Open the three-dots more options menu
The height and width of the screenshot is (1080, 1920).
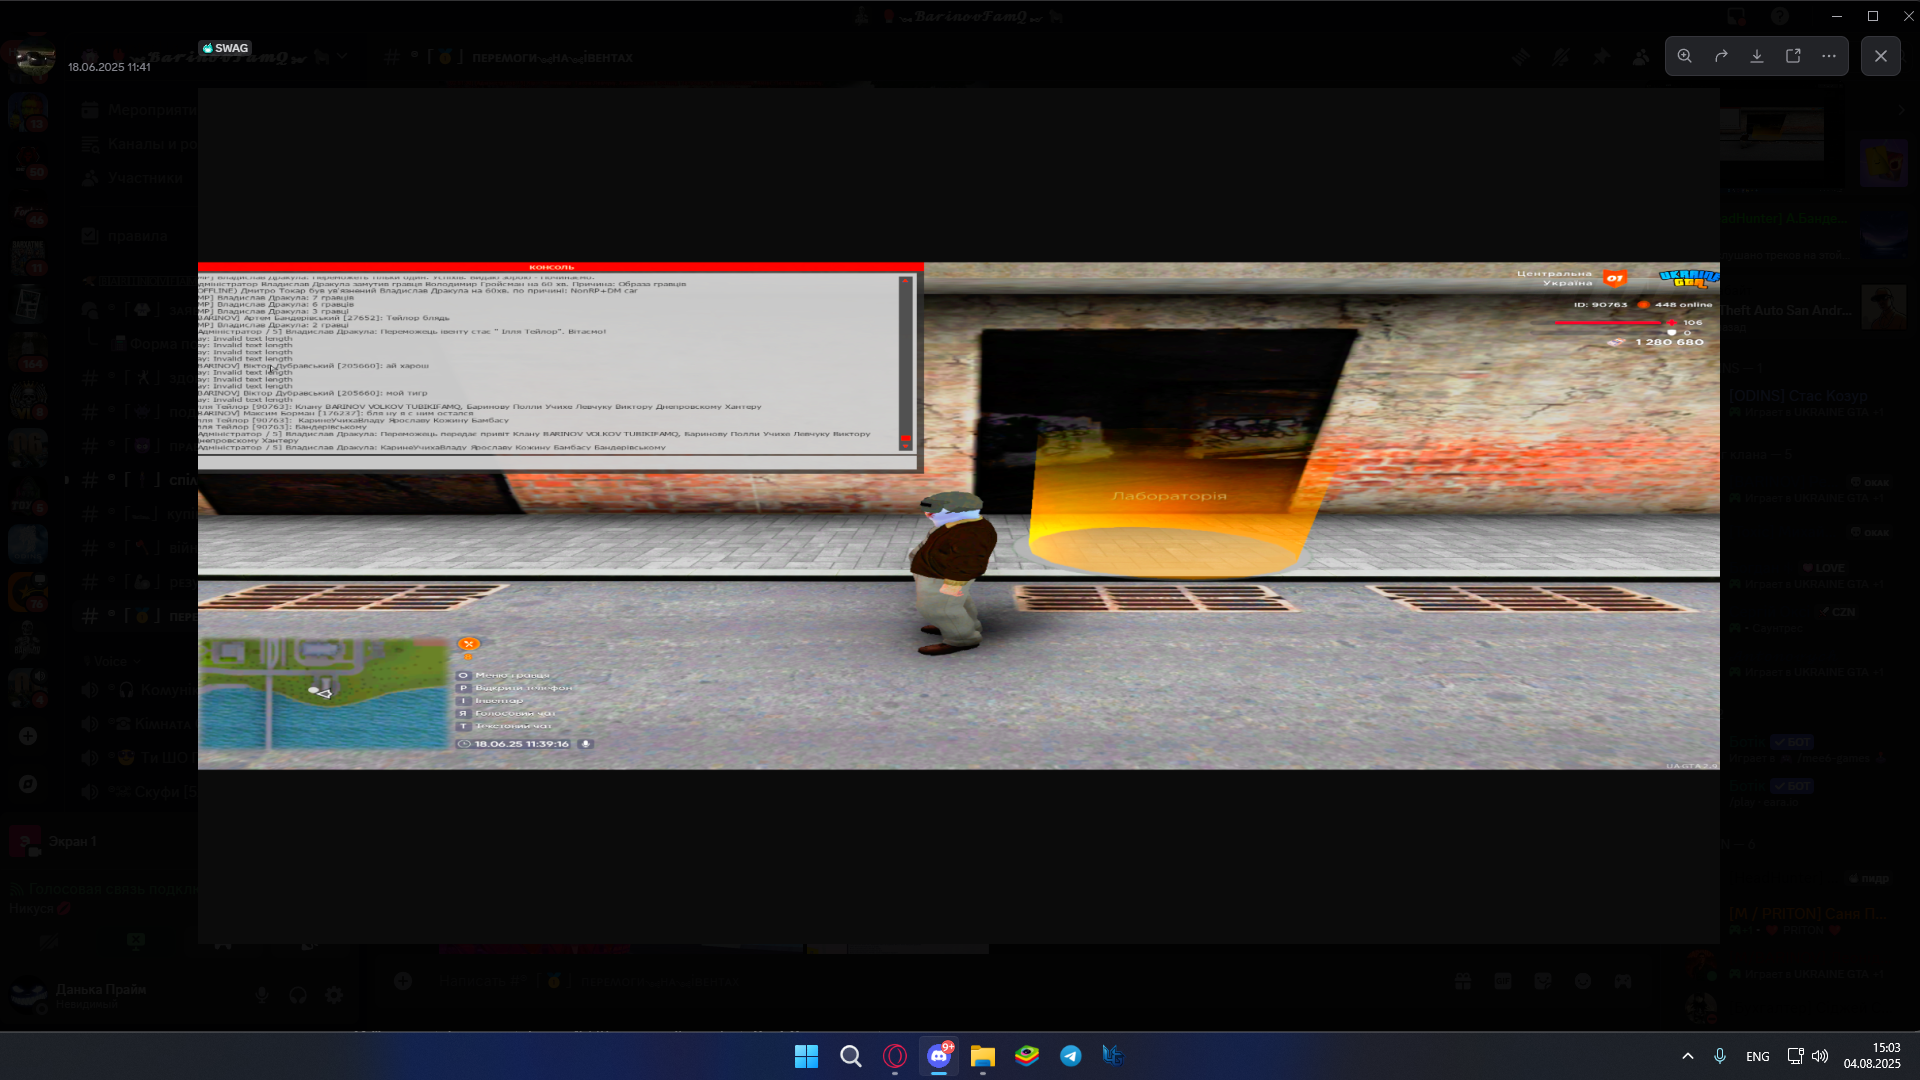tap(1829, 56)
